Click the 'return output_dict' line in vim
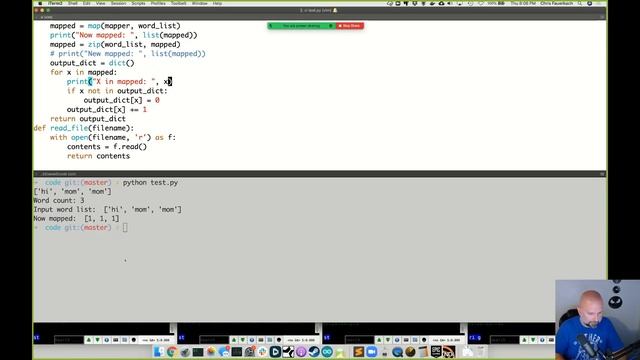Screen dimensions: 640x360 [88, 119]
